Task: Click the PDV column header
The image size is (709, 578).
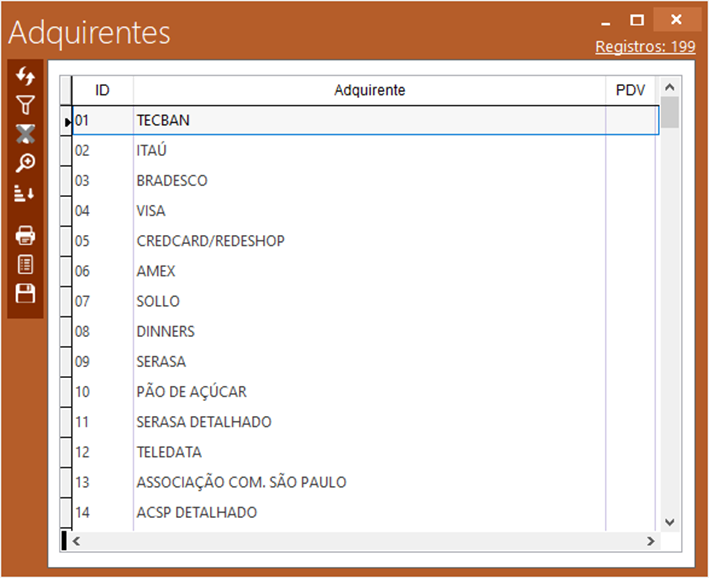Action: click(x=630, y=90)
